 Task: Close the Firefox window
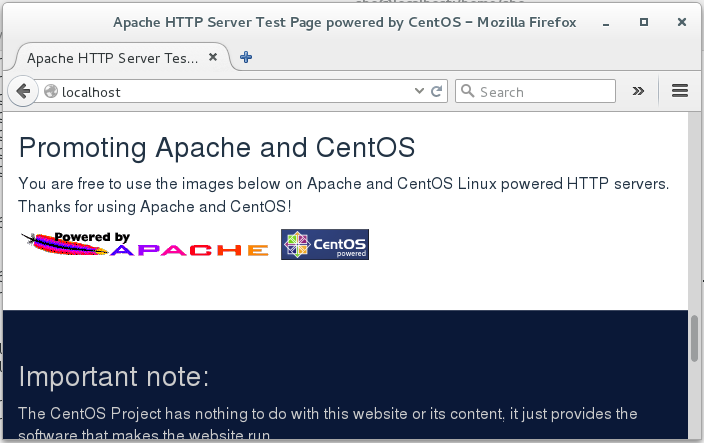[x=682, y=22]
